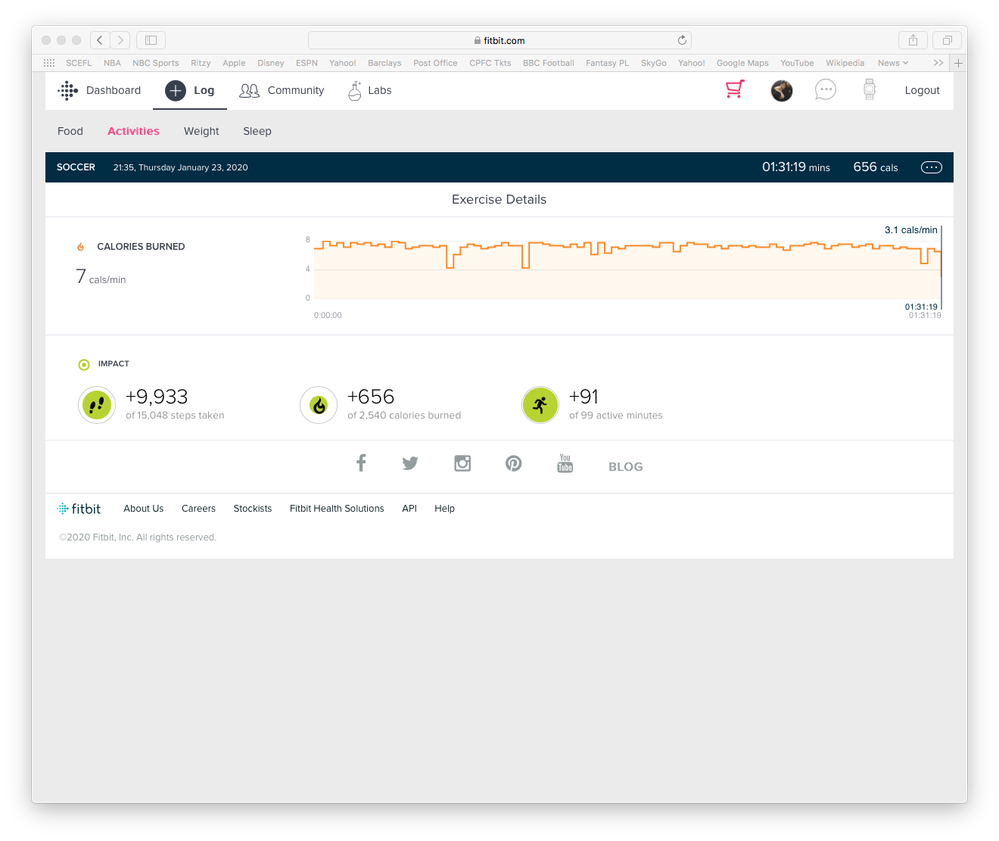Open the Fantasy PL bookmark
Image resolution: width=999 pixels, height=841 pixels.
click(x=607, y=63)
